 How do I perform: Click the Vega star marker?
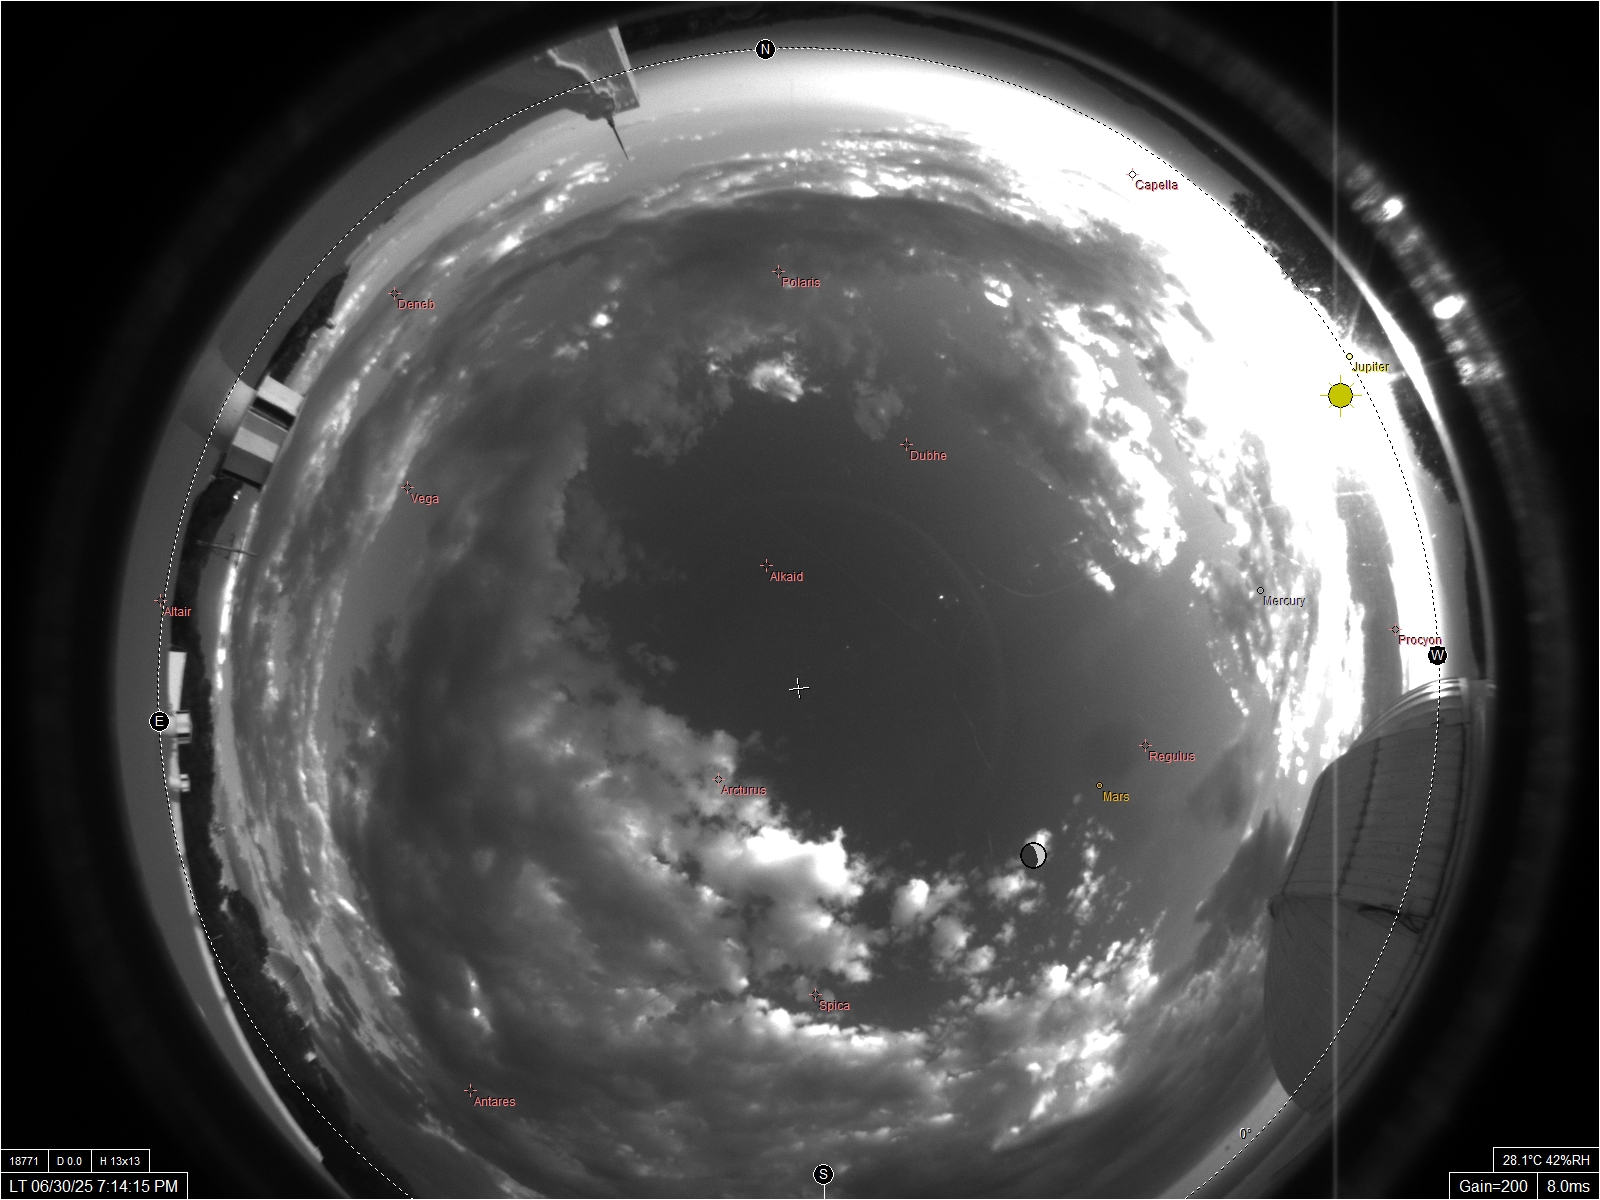tap(407, 488)
